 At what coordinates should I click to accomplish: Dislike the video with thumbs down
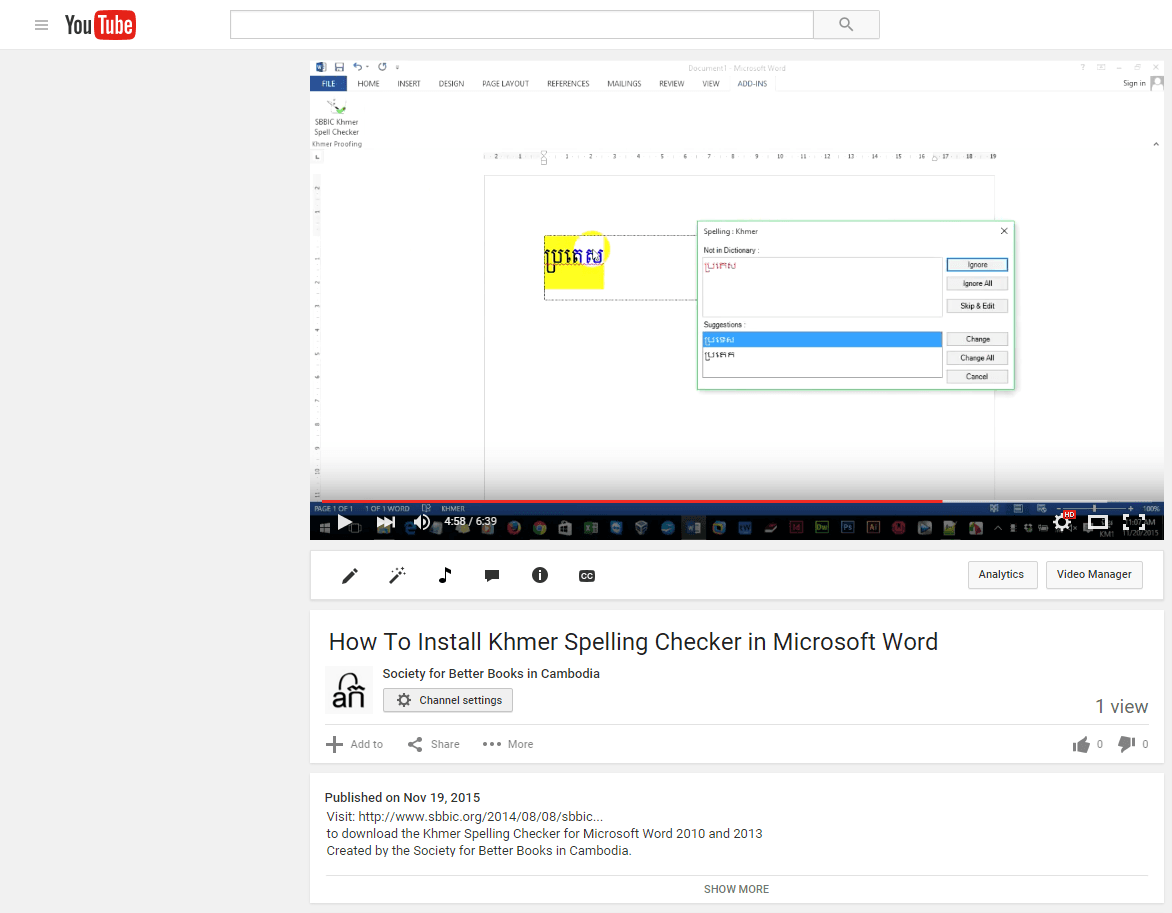[x=1126, y=744]
